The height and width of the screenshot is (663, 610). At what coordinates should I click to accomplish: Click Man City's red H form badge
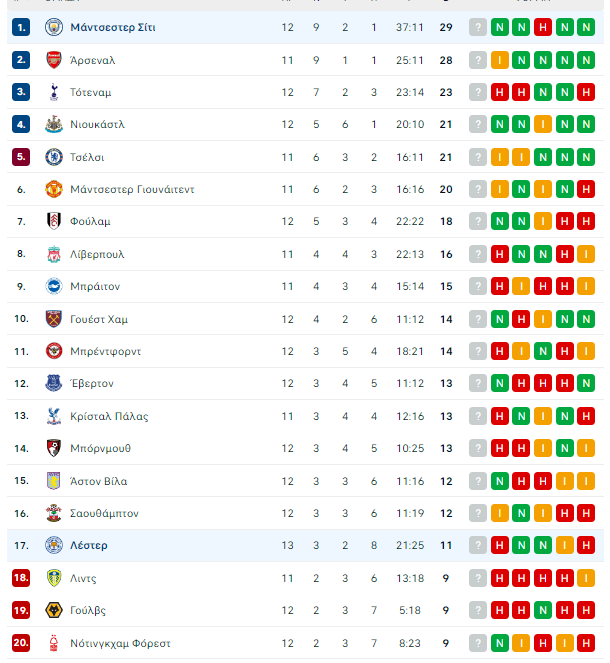(543, 27)
